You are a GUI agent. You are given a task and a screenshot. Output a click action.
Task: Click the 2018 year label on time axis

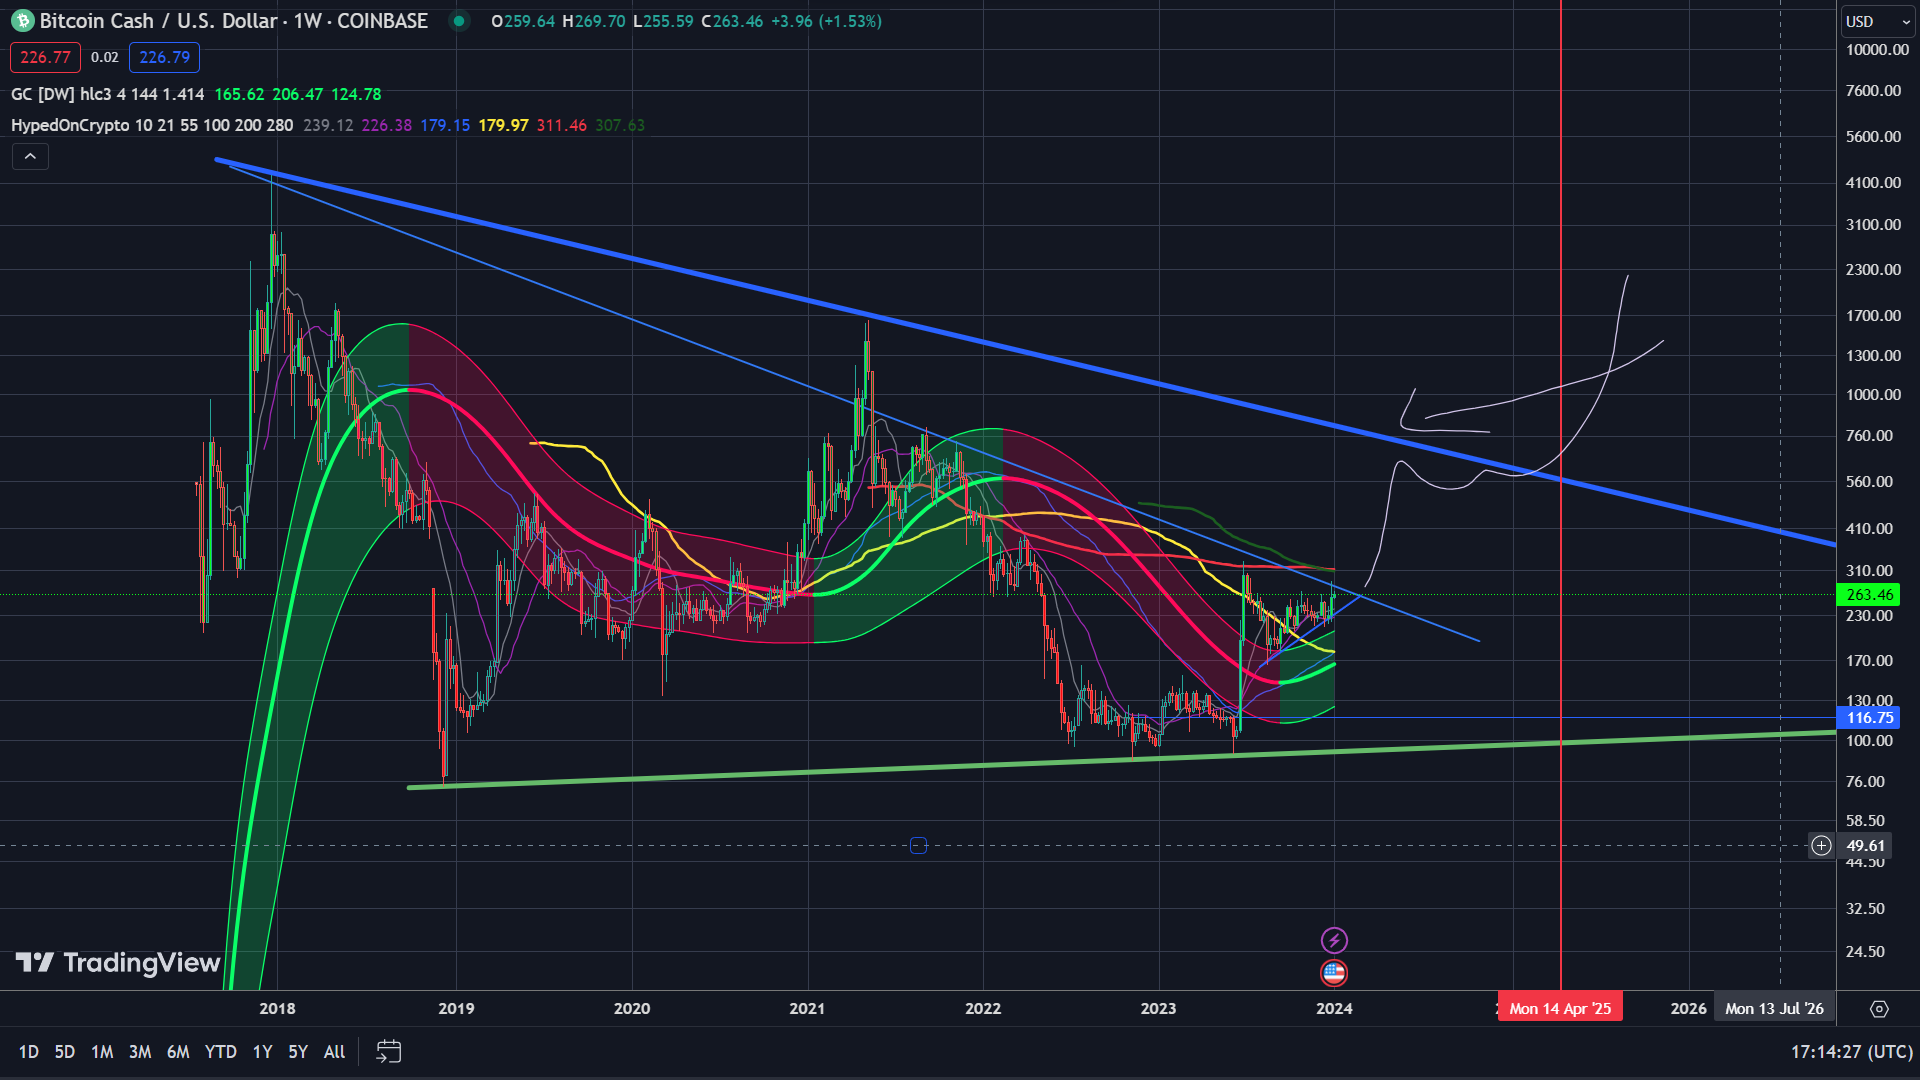click(277, 1008)
